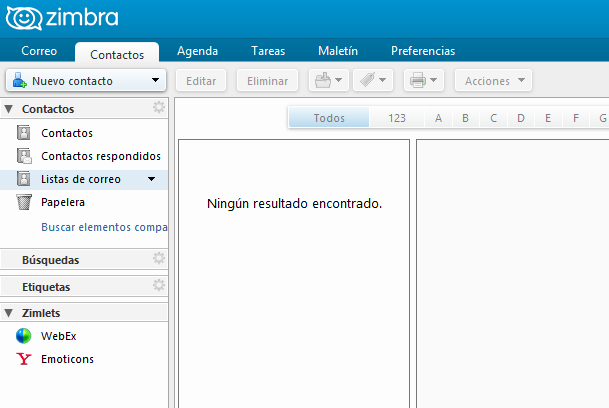Select the Listas de correo folder
Image resolution: width=609 pixels, height=408 pixels.
coord(84,179)
